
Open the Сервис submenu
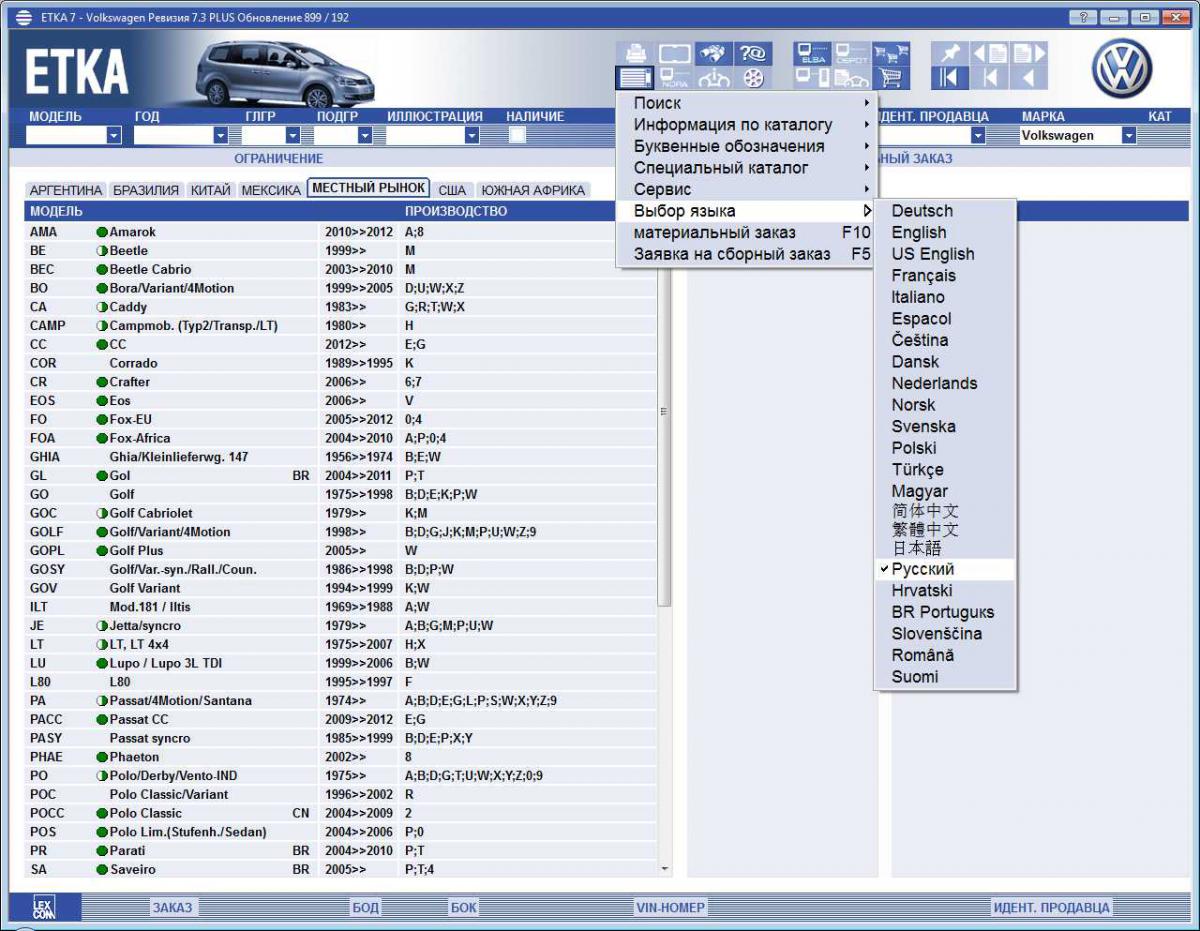click(x=747, y=189)
